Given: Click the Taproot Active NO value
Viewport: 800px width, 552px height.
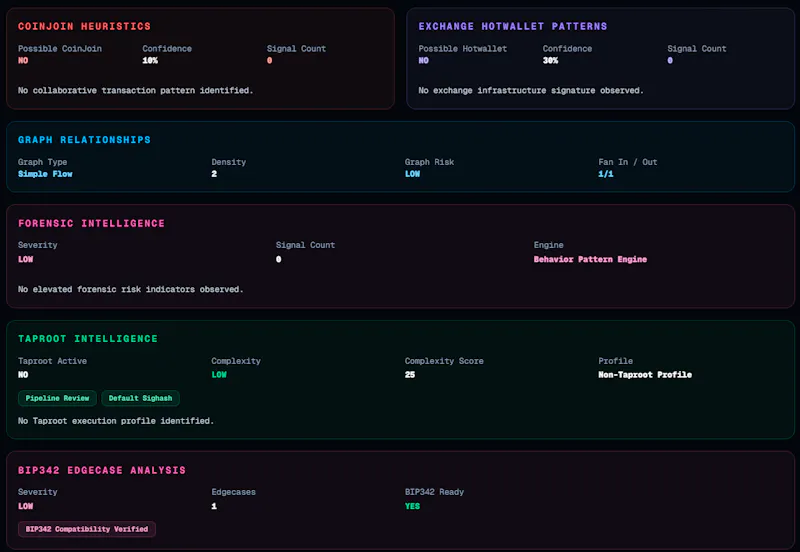Looking at the screenshot, I should click(23, 374).
